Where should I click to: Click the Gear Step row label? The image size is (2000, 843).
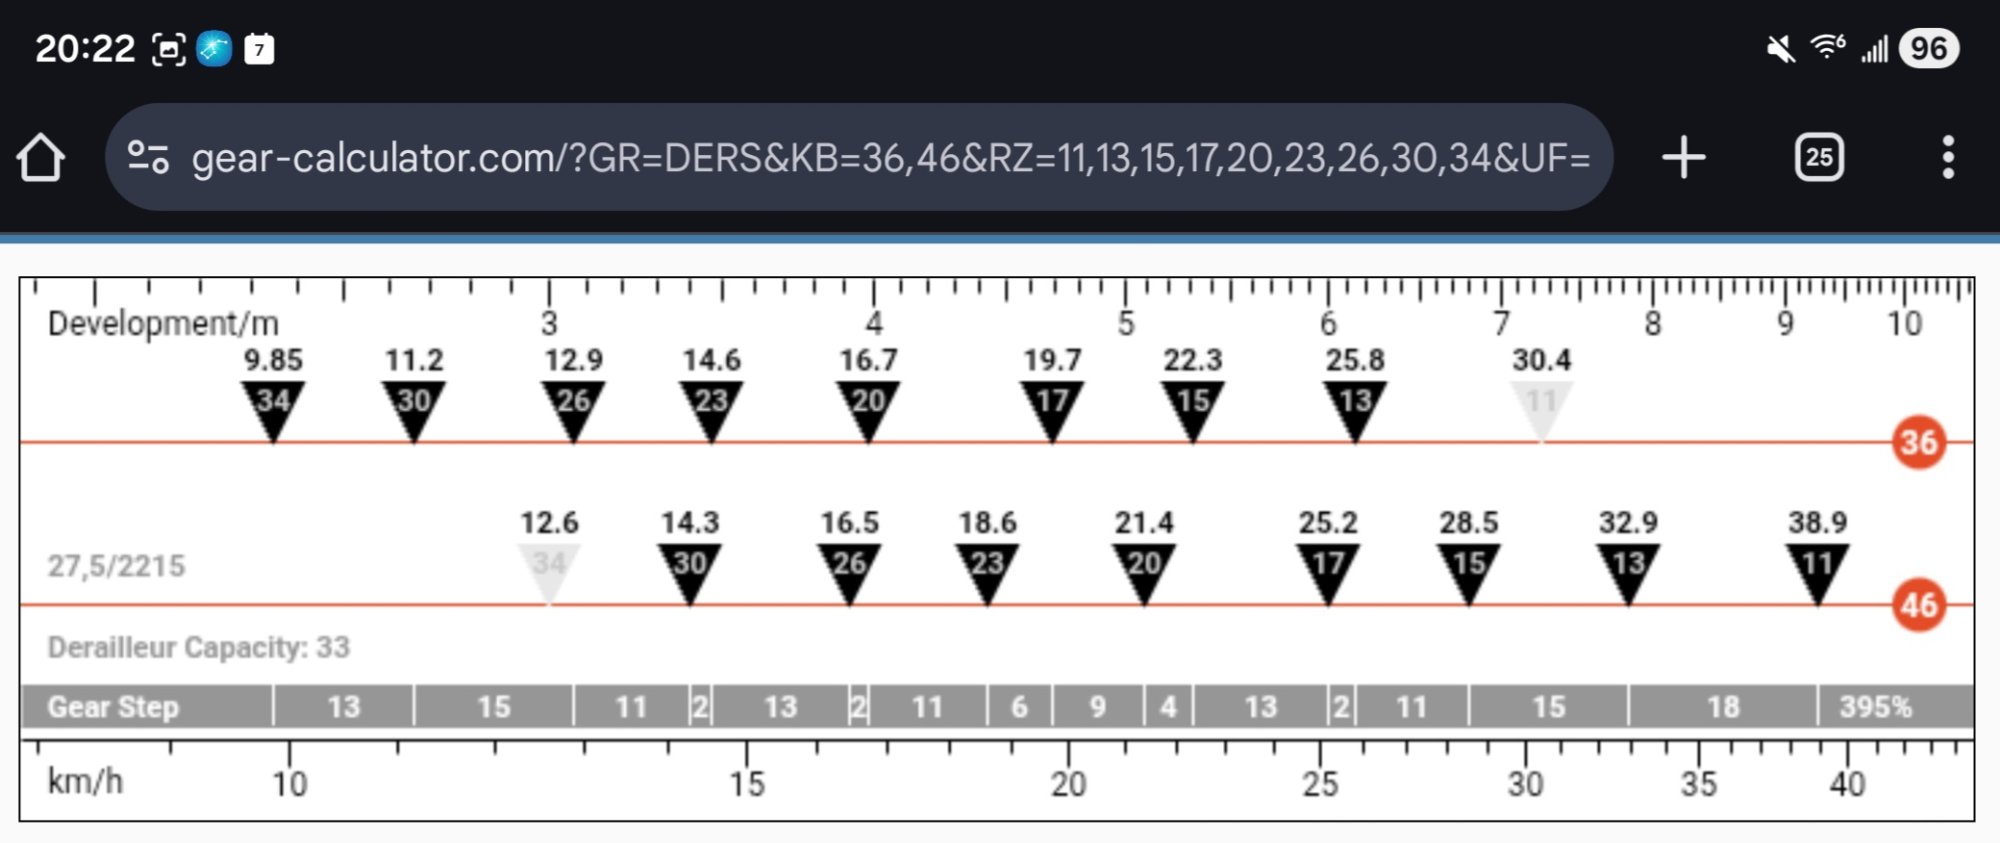[x=113, y=707]
